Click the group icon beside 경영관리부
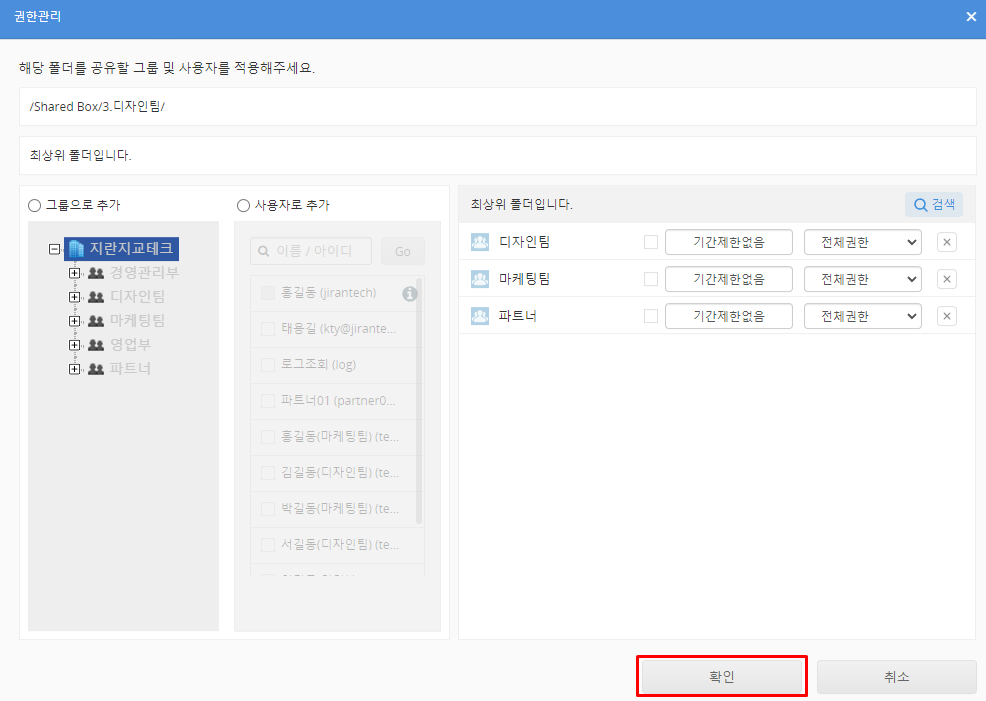Image resolution: width=986 pixels, height=701 pixels. [x=96, y=273]
